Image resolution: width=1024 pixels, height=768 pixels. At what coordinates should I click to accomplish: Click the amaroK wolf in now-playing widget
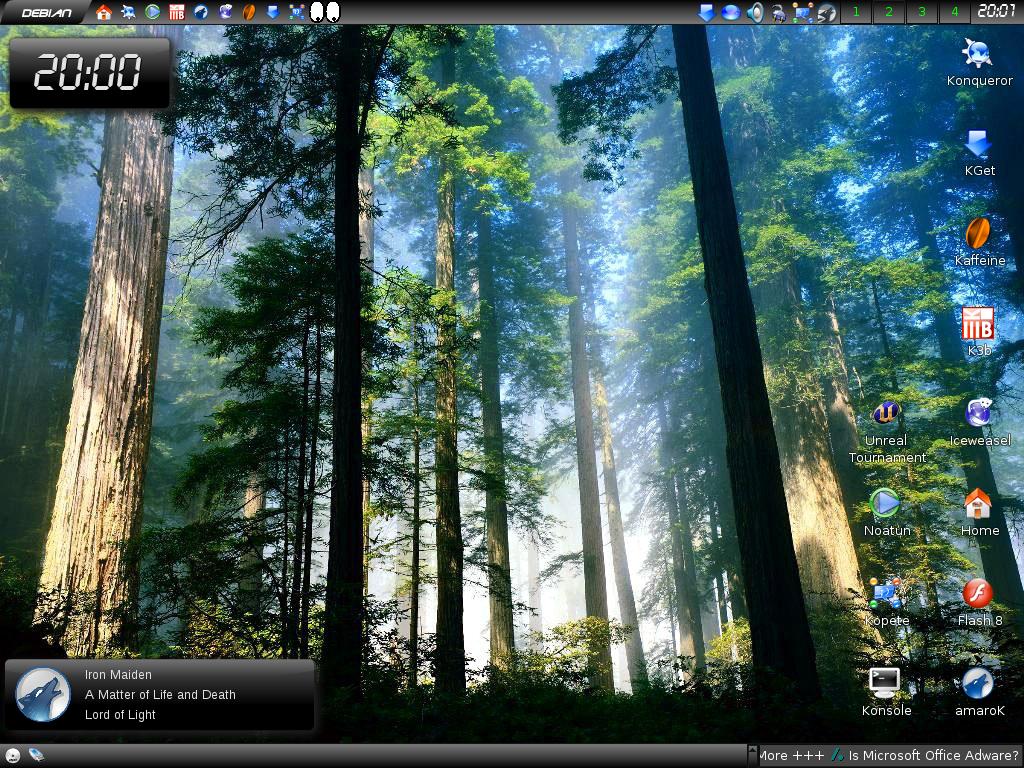tap(43, 695)
